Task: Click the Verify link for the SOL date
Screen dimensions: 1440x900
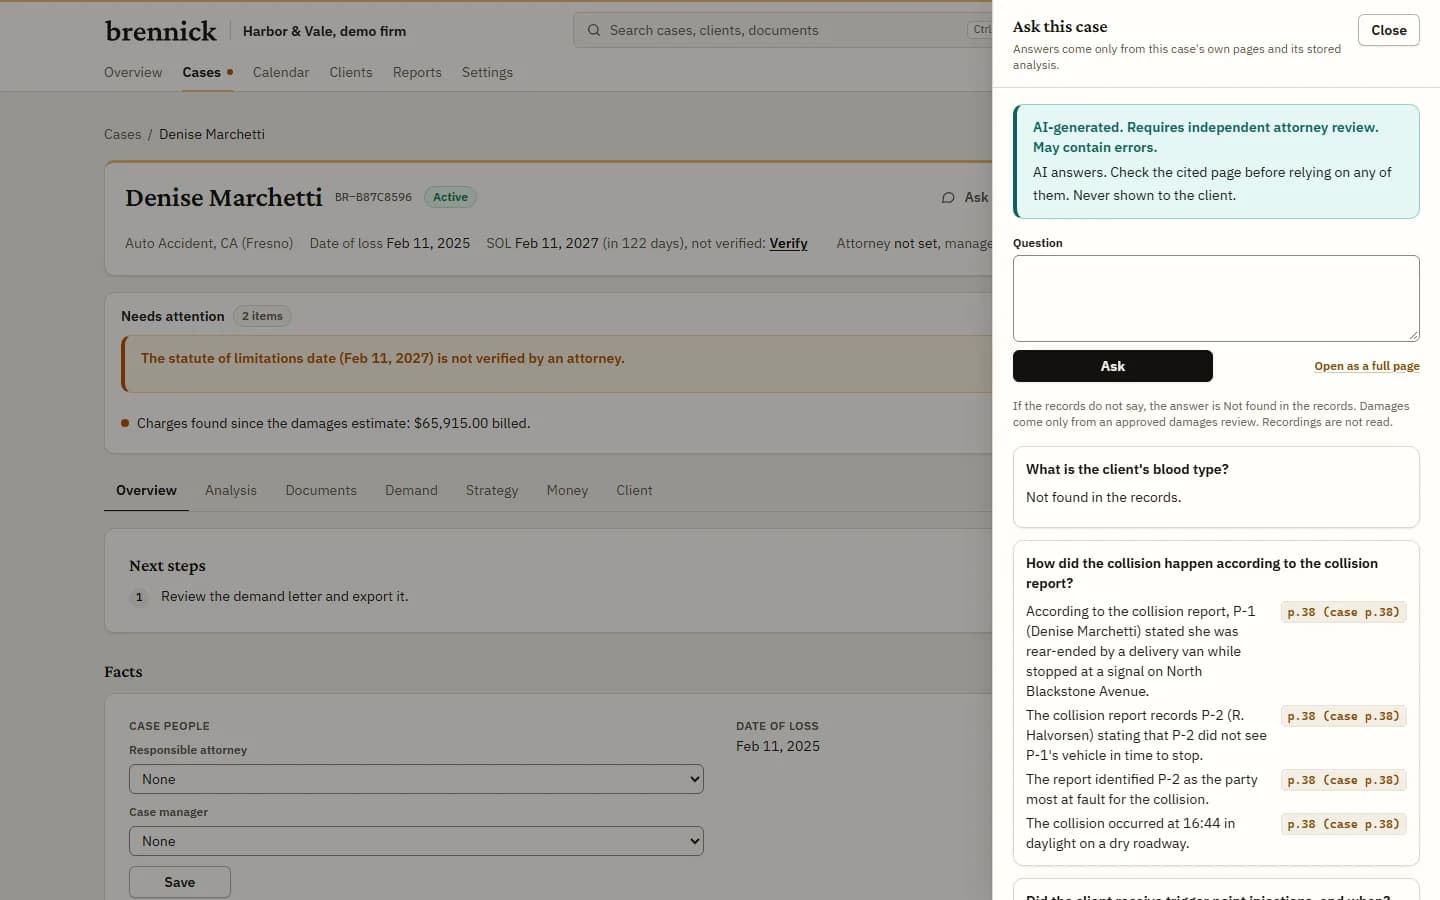Action: pyautogui.click(x=788, y=243)
